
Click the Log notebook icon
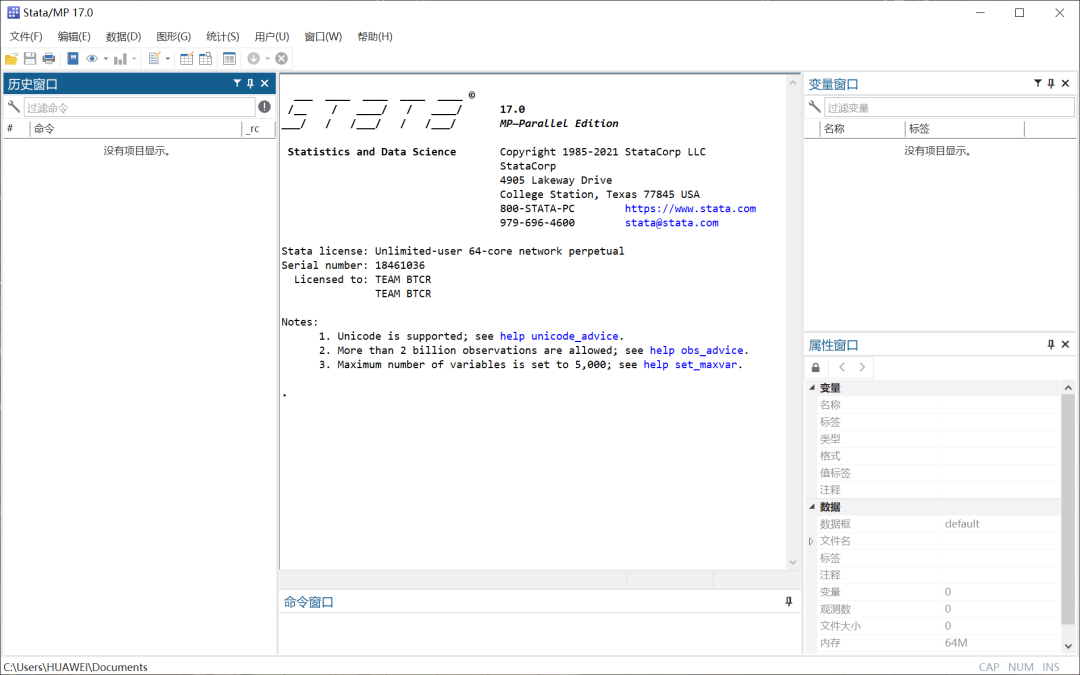(72, 59)
